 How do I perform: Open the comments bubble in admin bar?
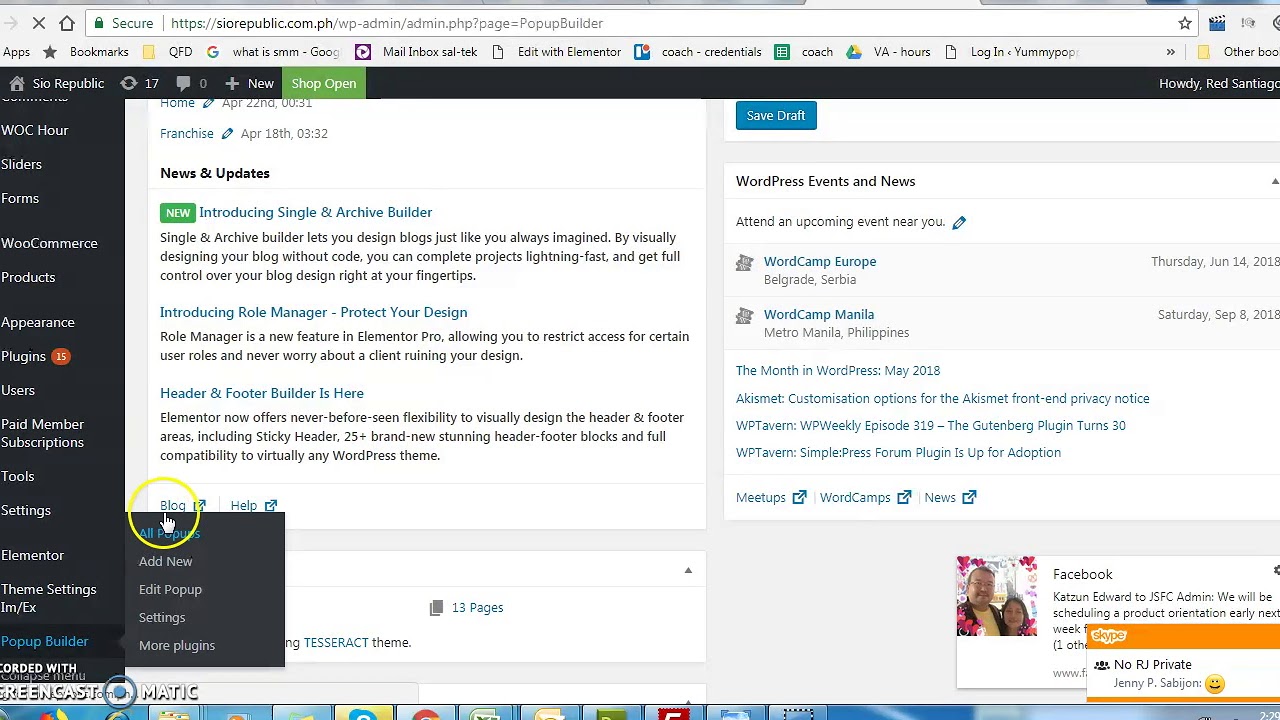(191, 83)
